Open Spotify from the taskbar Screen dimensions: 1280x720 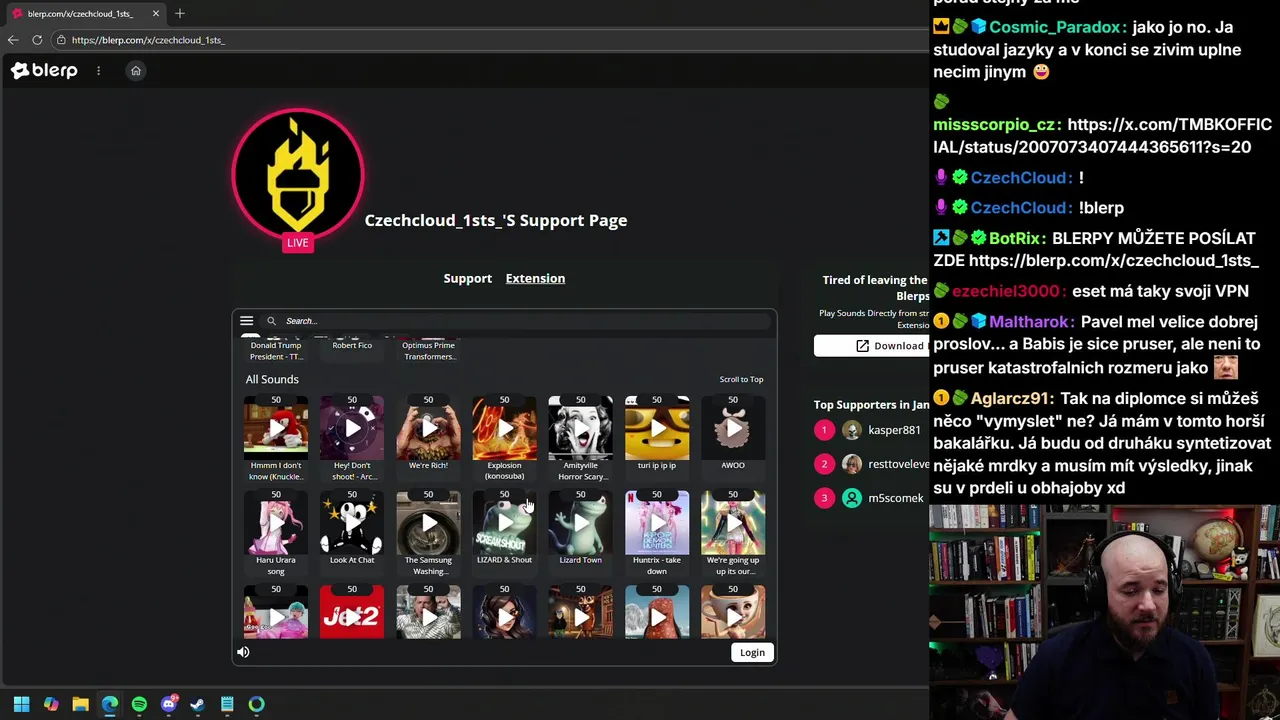pyautogui.click(x=139, y=704)
